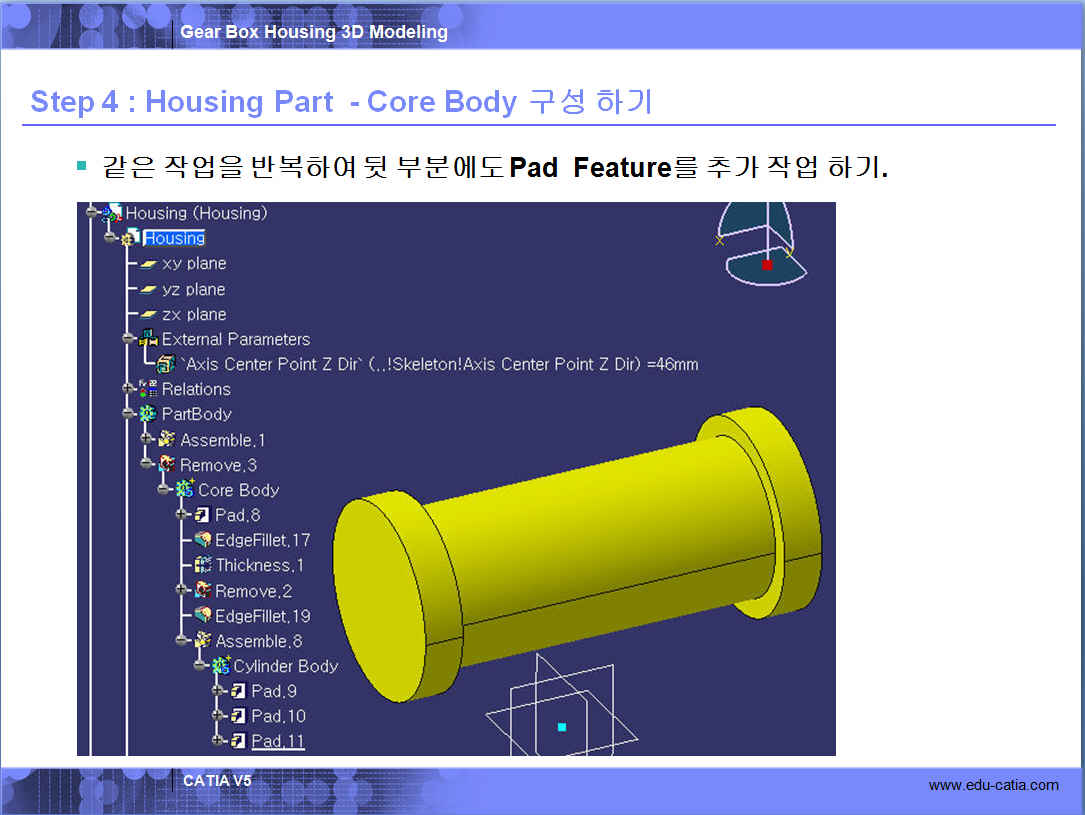
Task: Click the xy plane icon
Action: (x=149, y=264)
